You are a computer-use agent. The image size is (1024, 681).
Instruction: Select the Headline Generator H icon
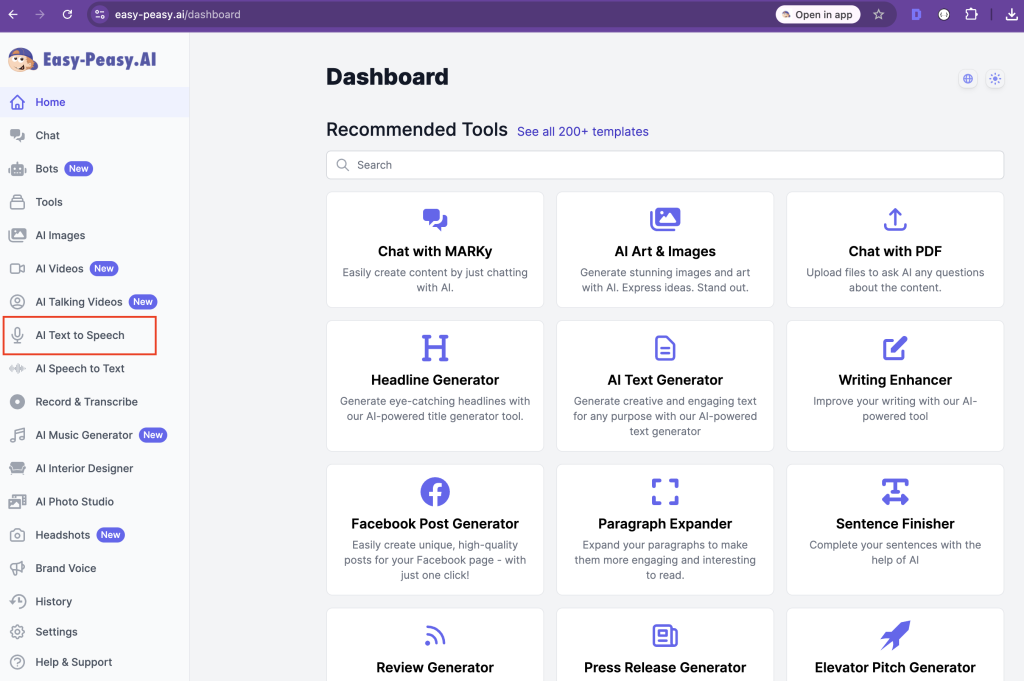coord(435,348)
